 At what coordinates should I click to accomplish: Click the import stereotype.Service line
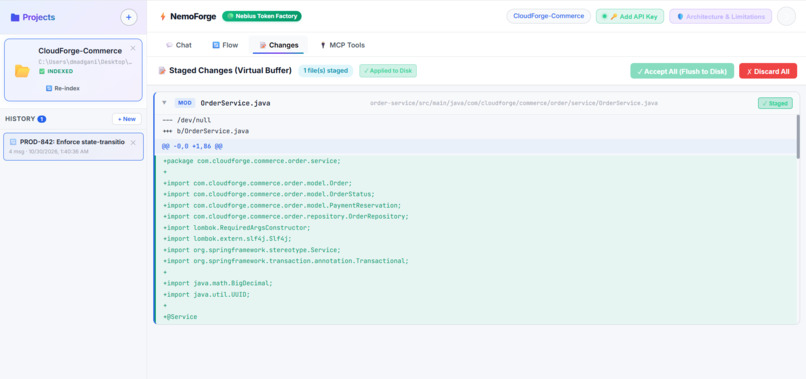(252, 250)
